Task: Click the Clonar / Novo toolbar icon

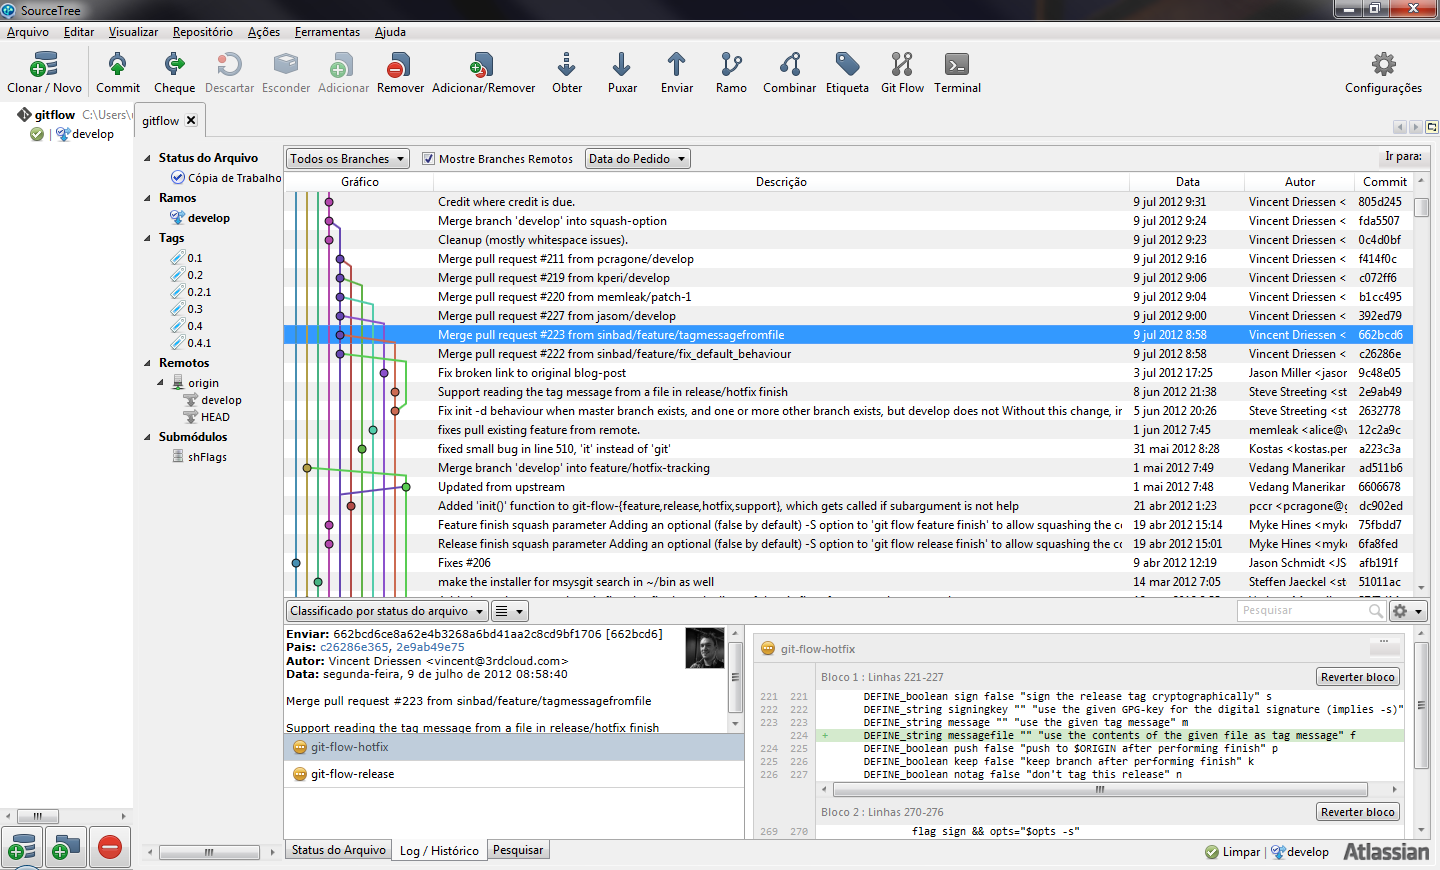Action: [44, 66]
